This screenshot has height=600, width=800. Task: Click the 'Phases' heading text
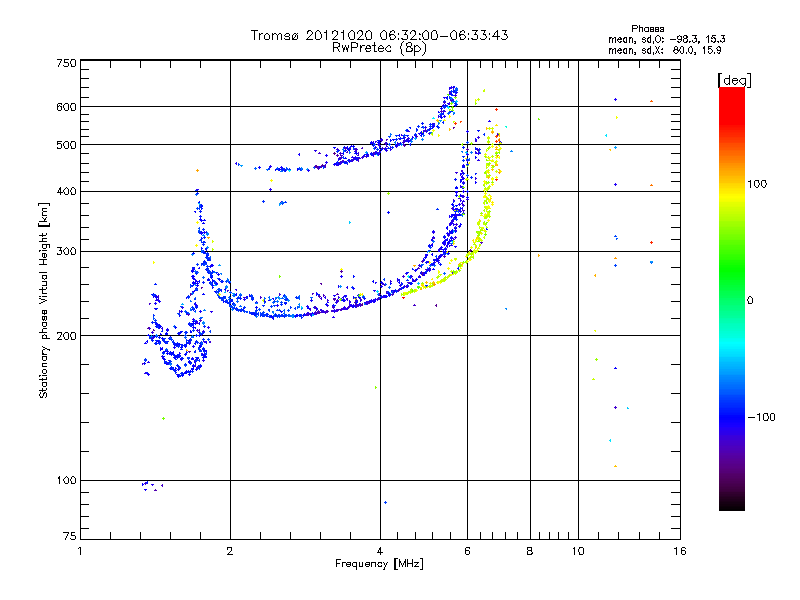pyautogui.click(x=647, y=29)
